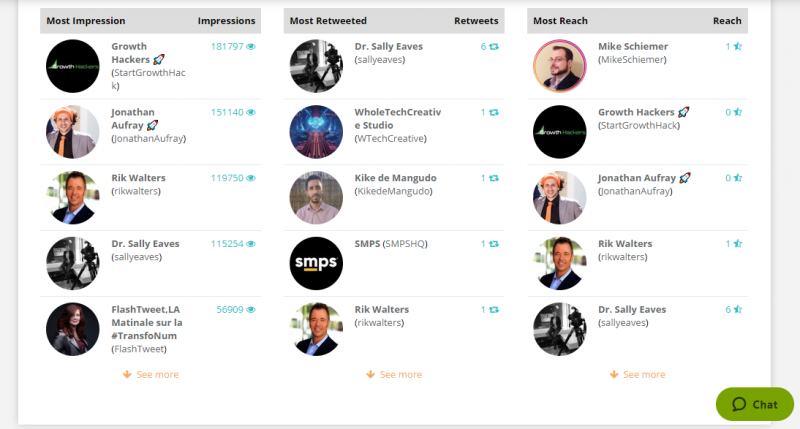The image size is (800, 429).
Task: Click Mike Schiemer's profile picture
Action: 560,67
